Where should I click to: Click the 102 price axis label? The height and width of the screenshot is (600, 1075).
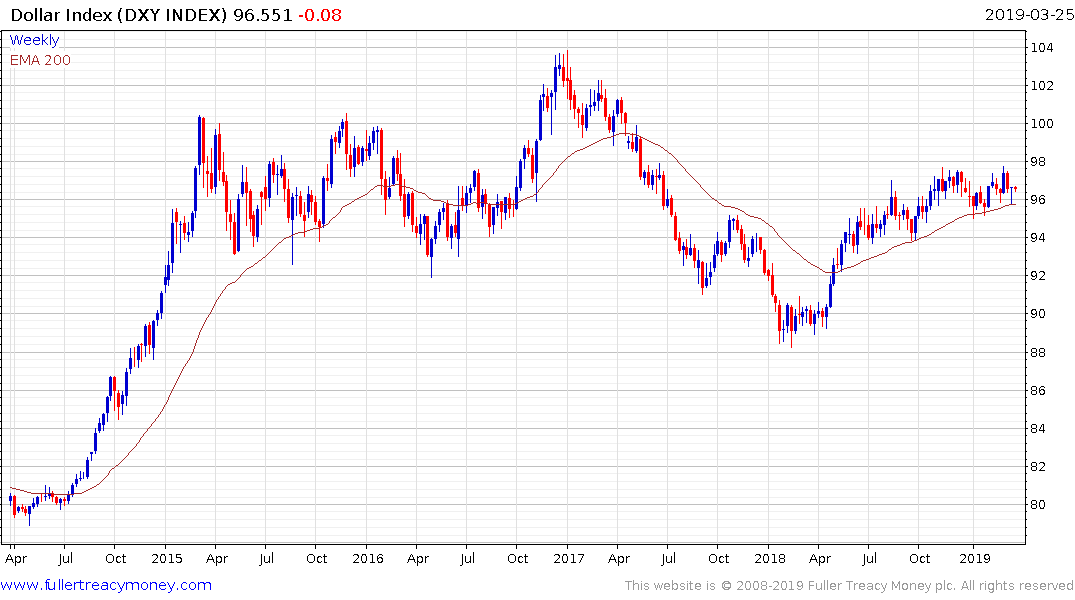pyautogui.click(x=1042, y=86)
